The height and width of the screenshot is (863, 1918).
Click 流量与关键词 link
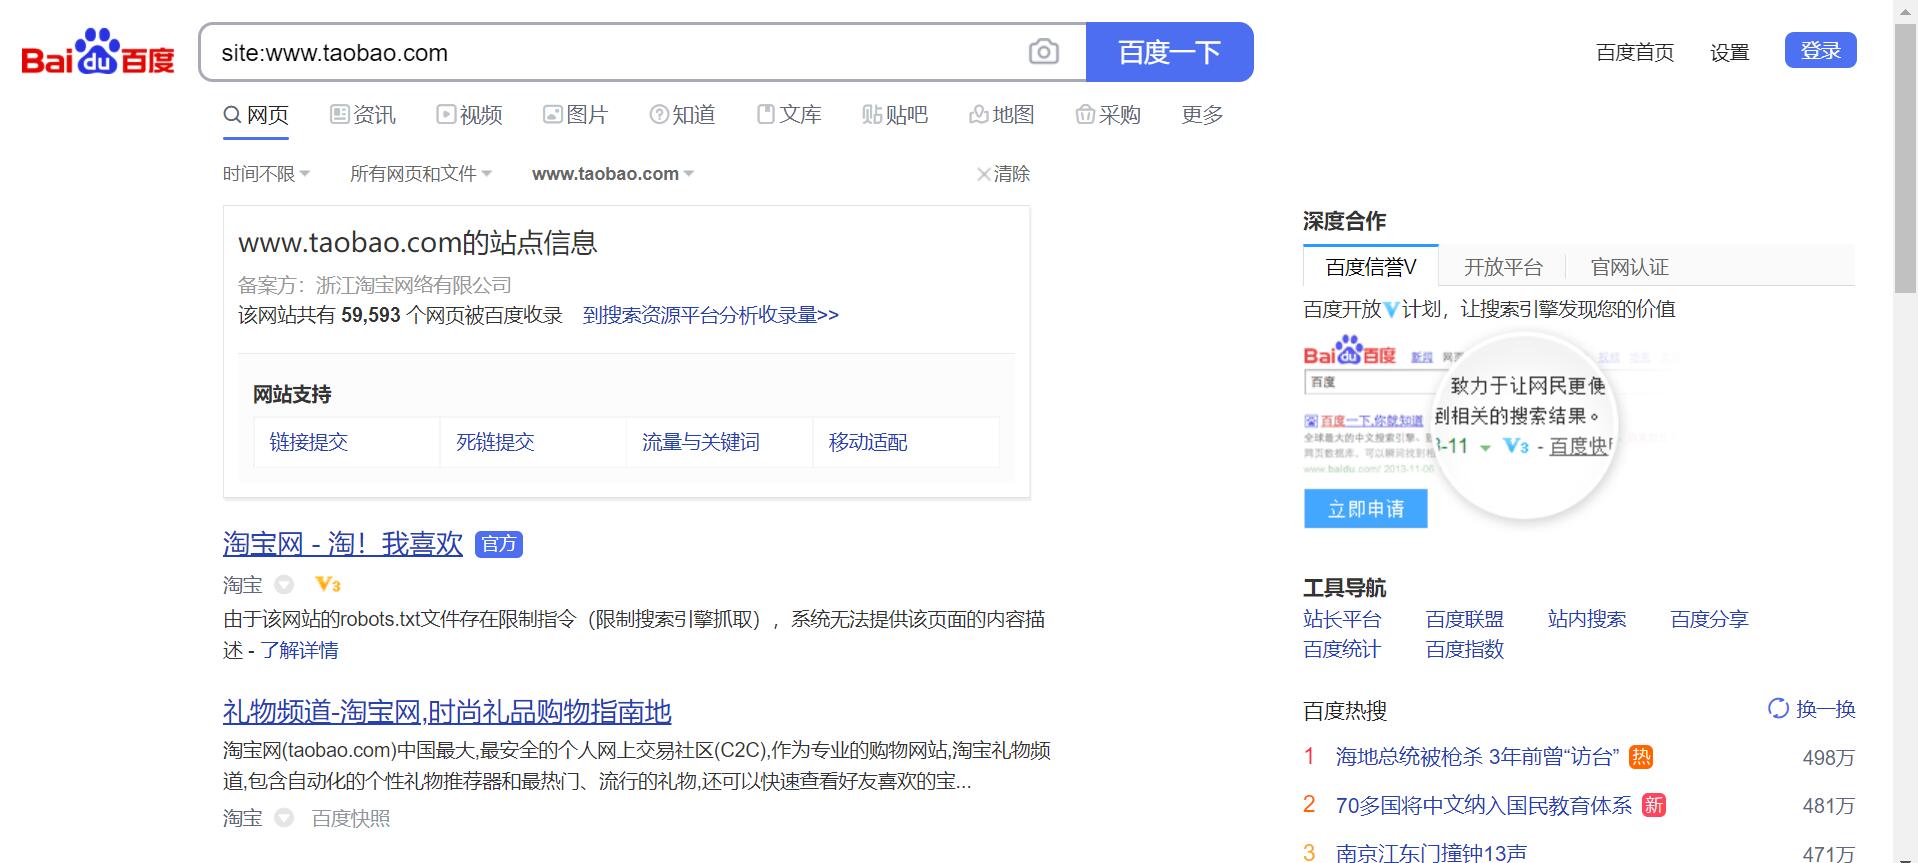701,442
